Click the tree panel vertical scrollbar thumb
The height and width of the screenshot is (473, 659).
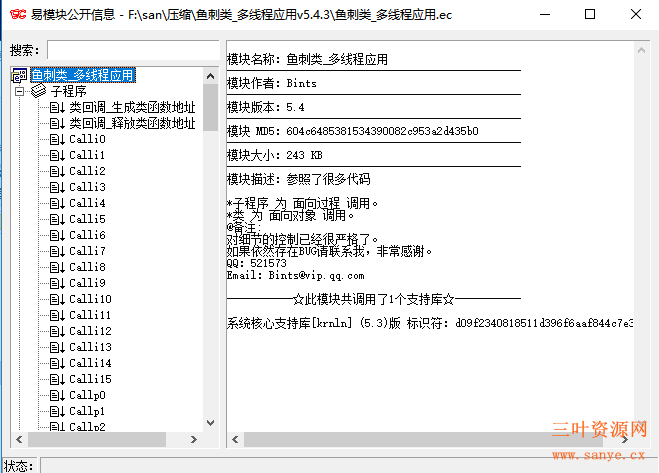(x=211, y=108)
